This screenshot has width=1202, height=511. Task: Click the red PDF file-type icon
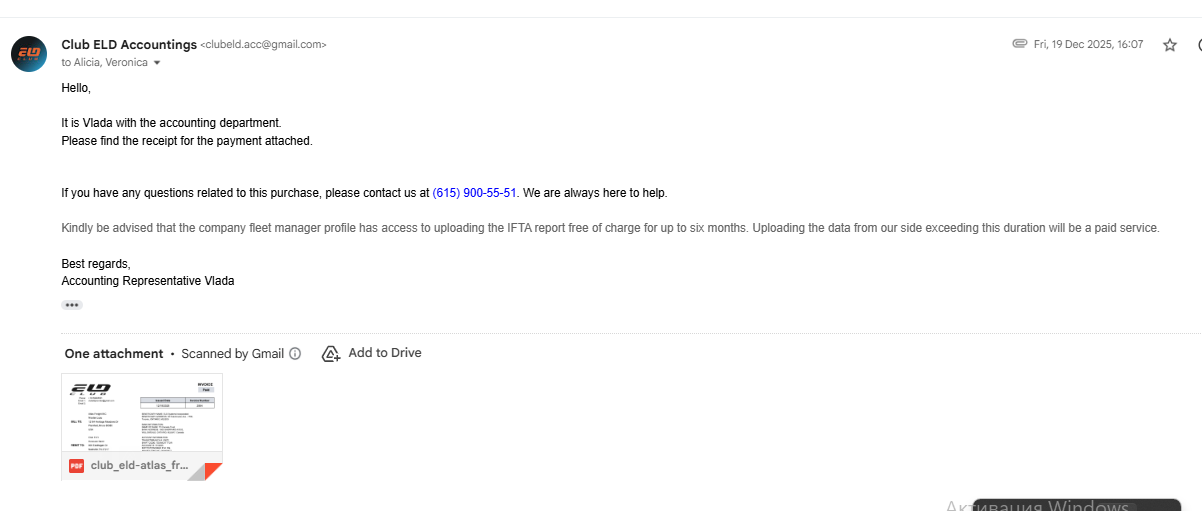tap(76, 466)
